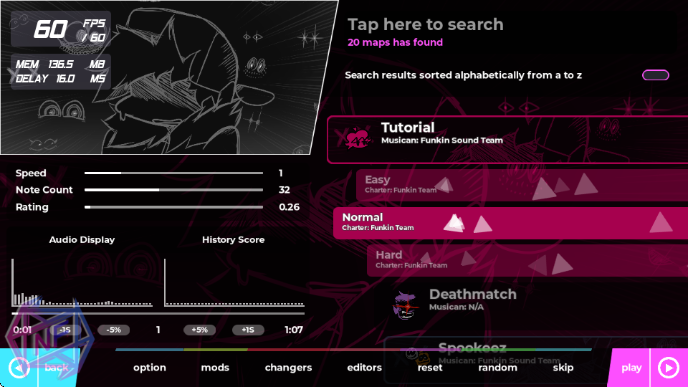Viewport: 688px width, 387px height.
Task: Adjust the Note Count slider
Action: click(174, 190)
